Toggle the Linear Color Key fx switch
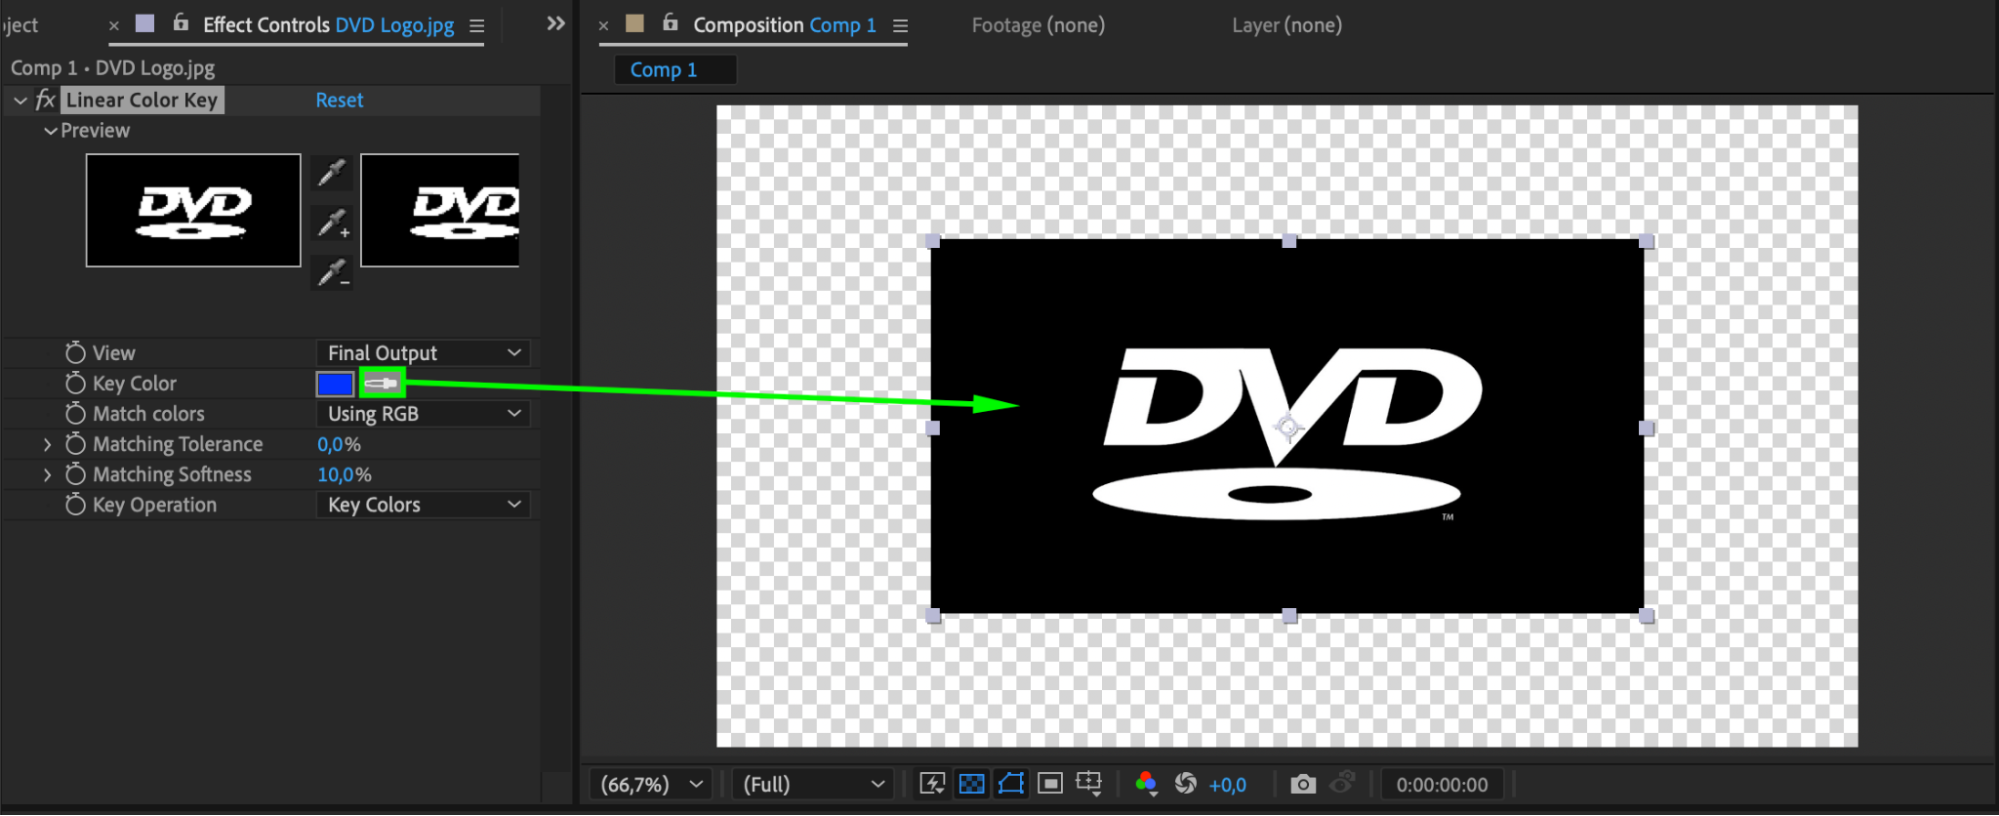The height and width of the screenshot is (816, 1999). point(46,100)
